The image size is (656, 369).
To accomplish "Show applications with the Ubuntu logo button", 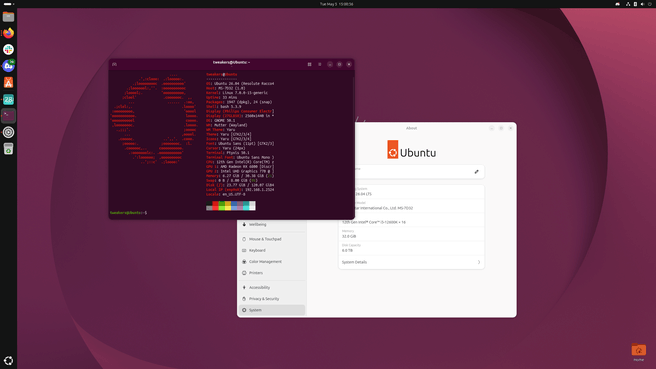I will (x=8, y=360).
